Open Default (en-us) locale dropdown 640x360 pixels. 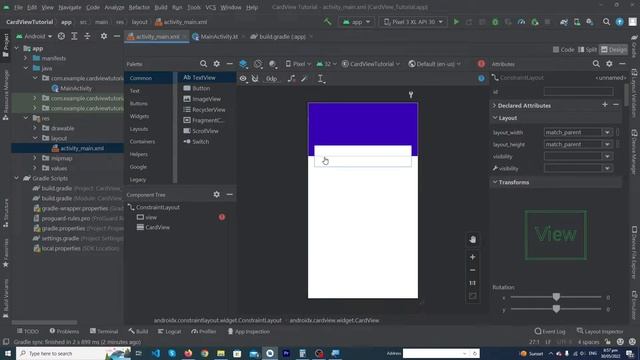[x=434, y=64]
